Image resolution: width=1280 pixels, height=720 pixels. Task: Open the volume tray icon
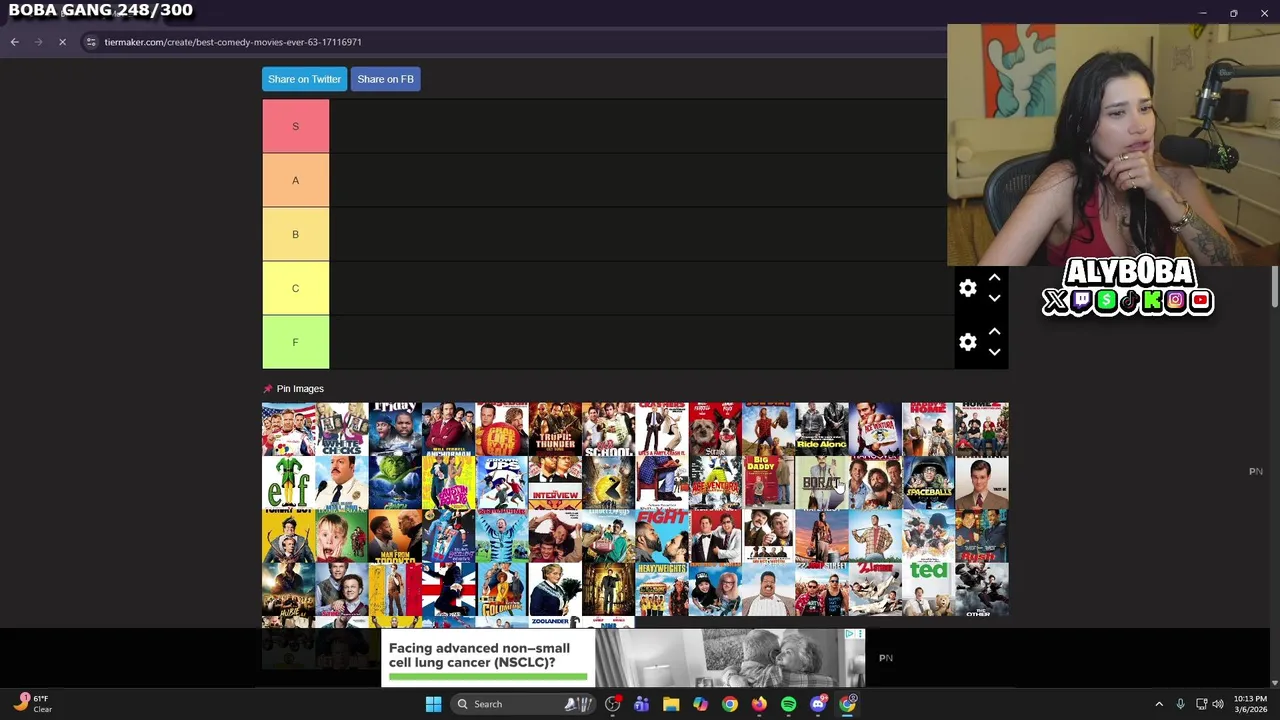(x=1218, y=704)
